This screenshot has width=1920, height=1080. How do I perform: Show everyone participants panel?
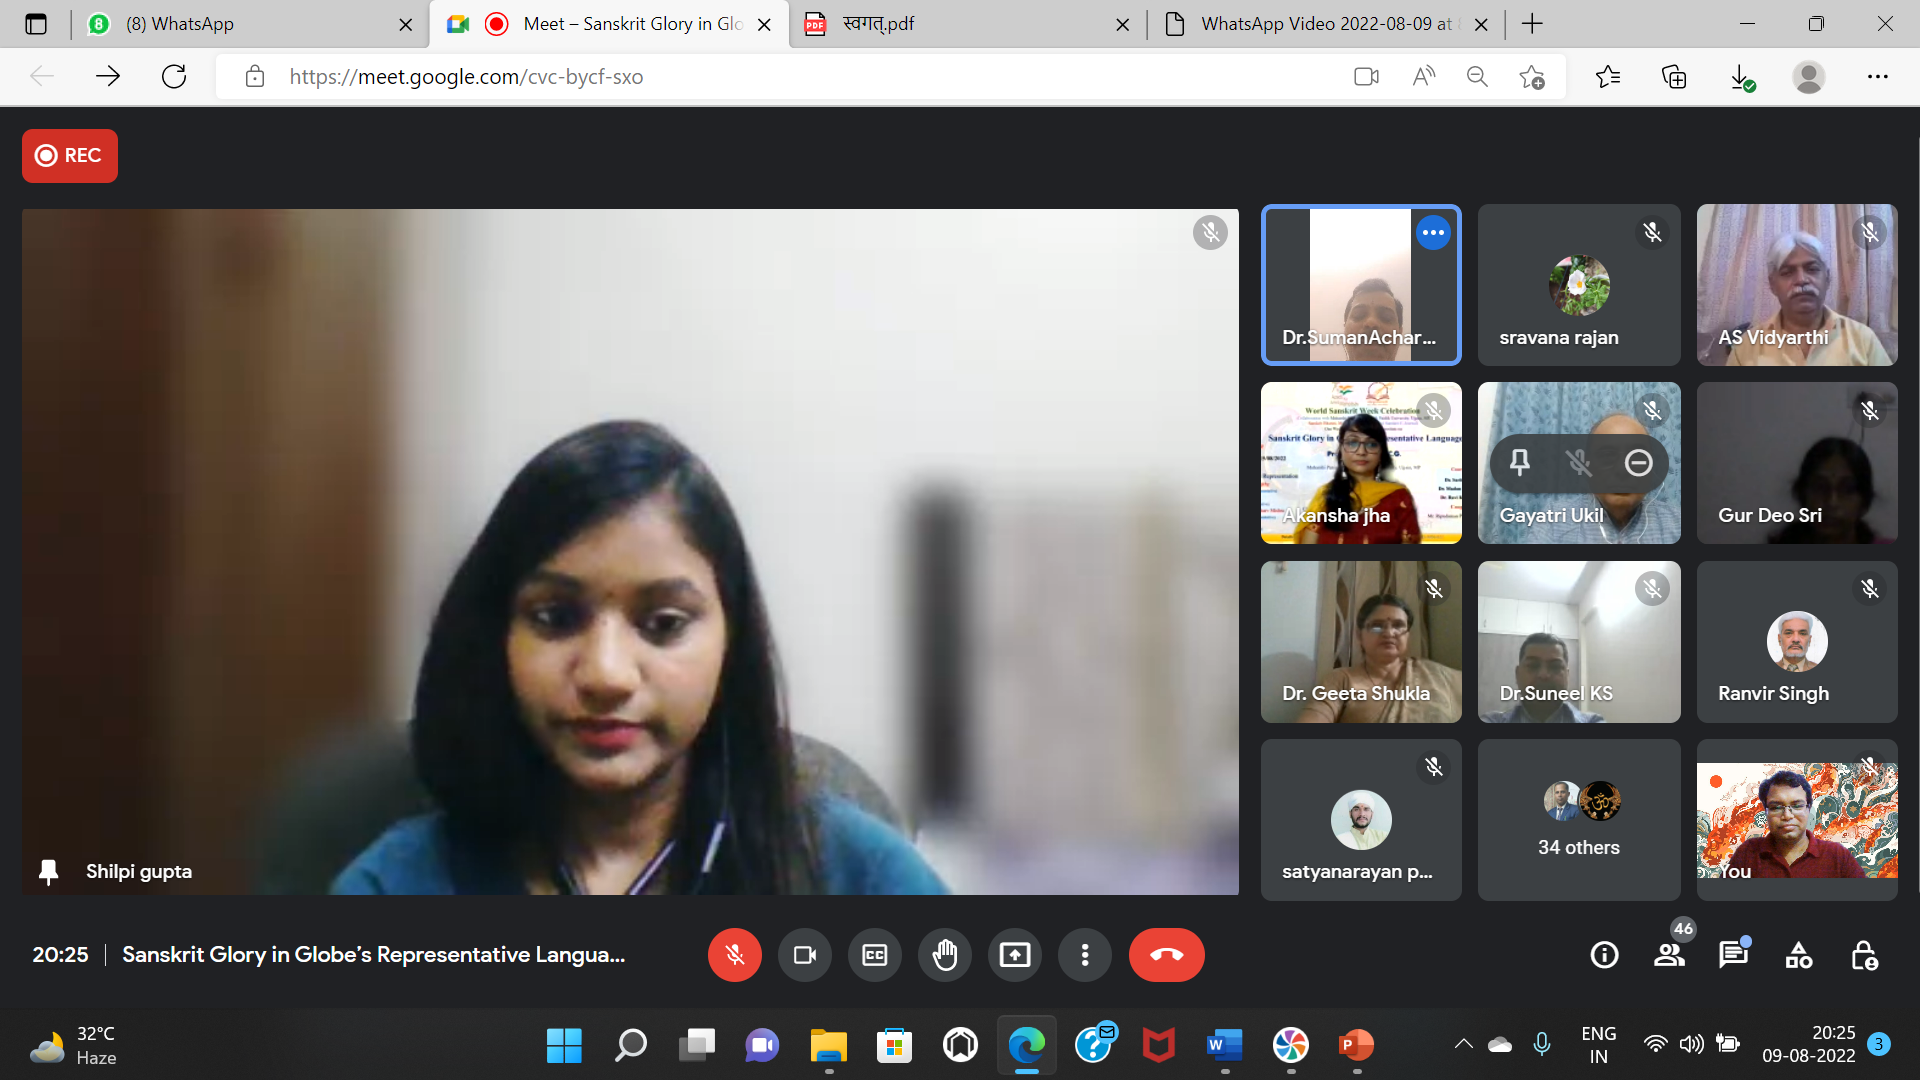pyautogui.click(x=1668, y=955)
